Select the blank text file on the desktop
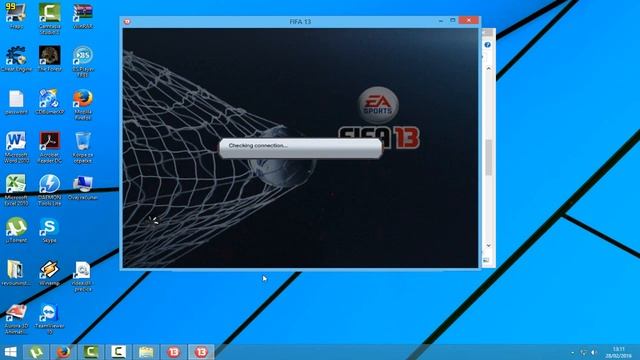640x360 pixels. (x=16, y=102)
